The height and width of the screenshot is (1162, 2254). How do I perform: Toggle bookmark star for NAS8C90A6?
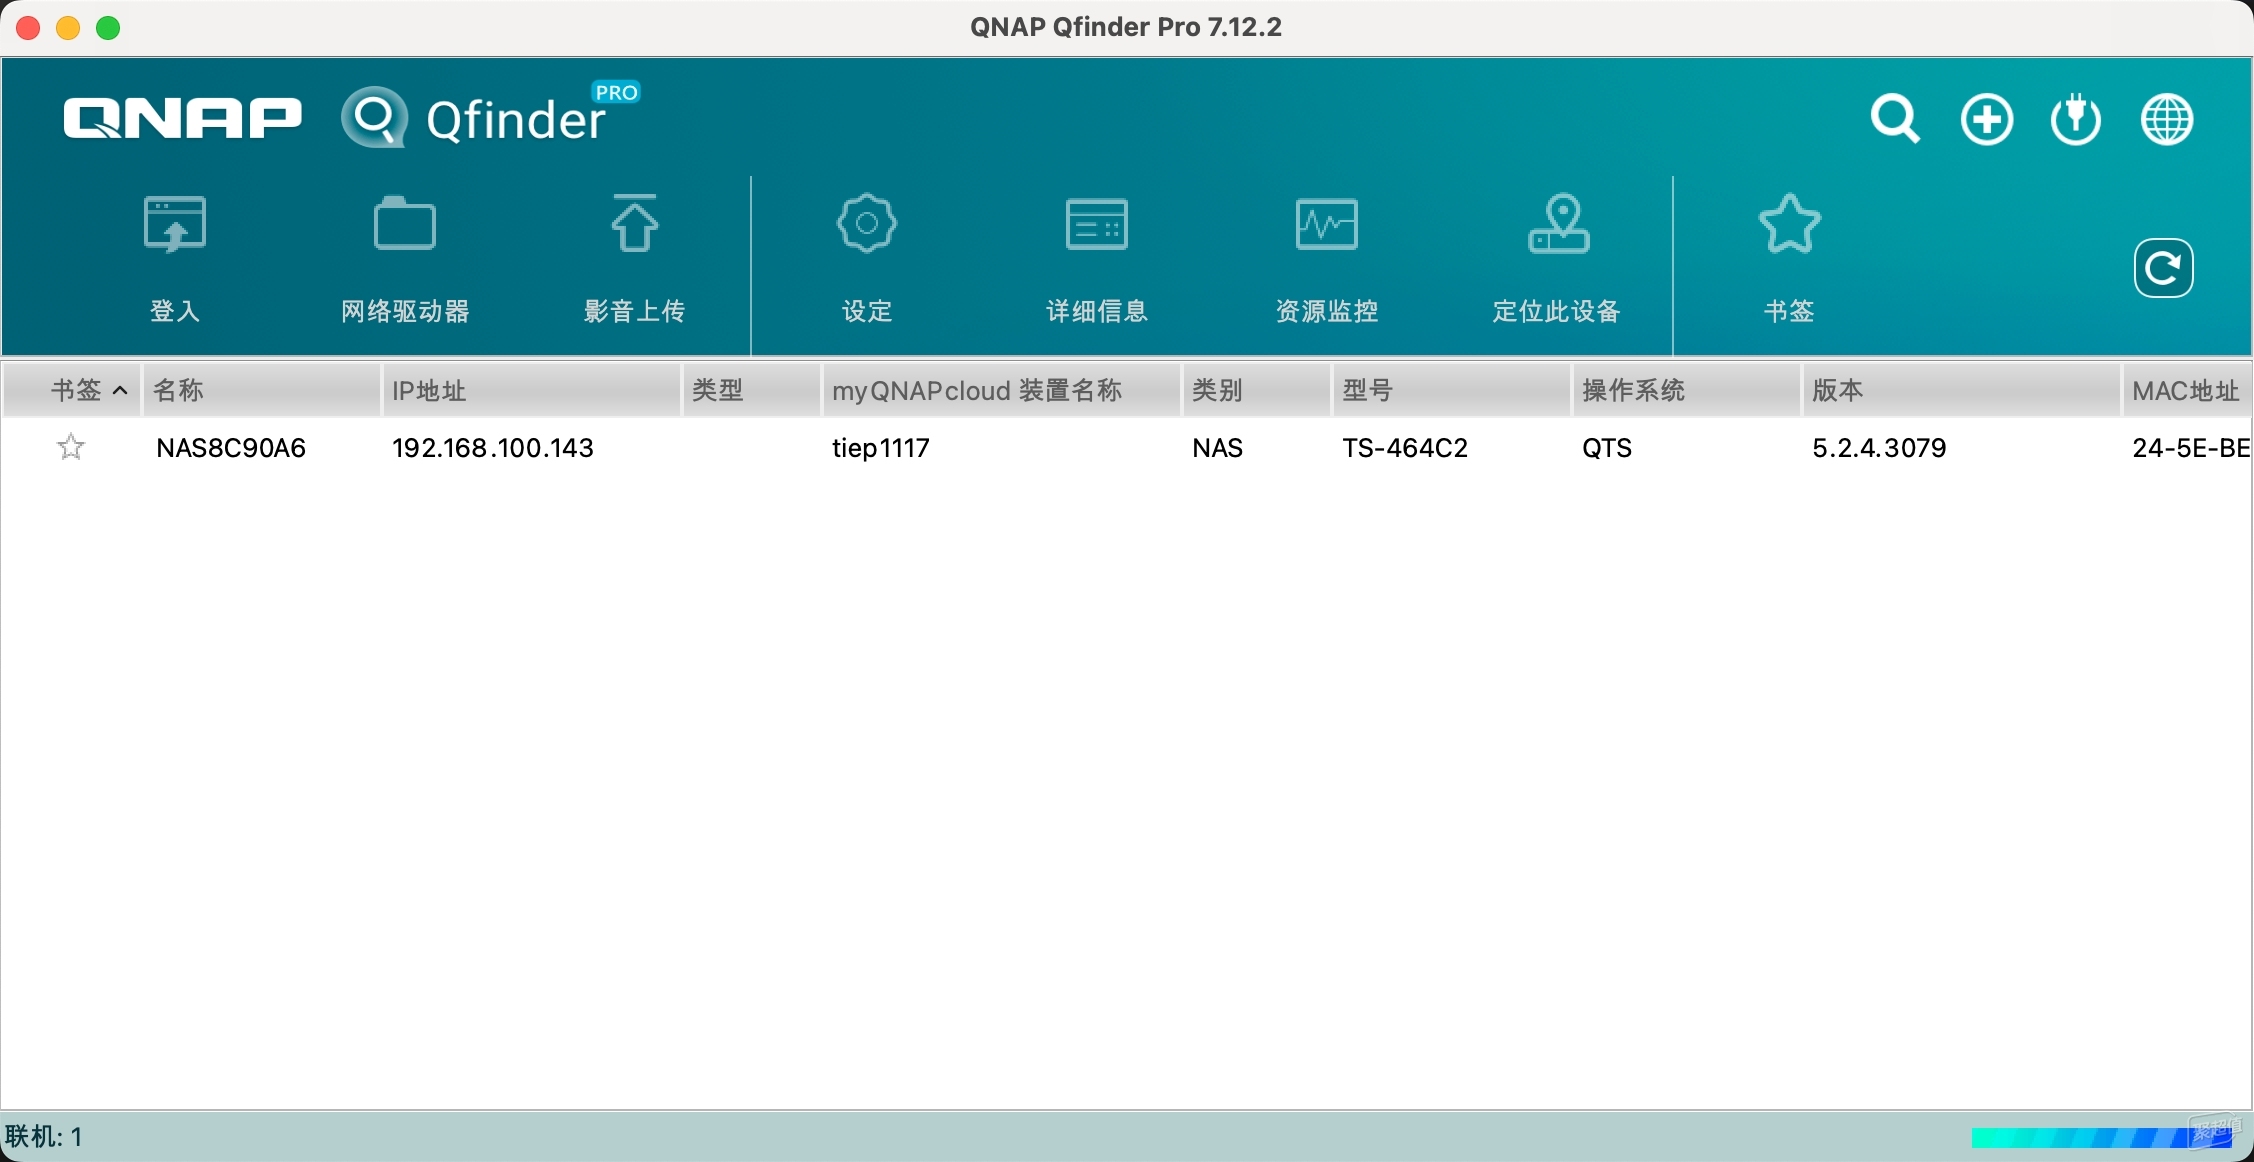click(71, 447)
